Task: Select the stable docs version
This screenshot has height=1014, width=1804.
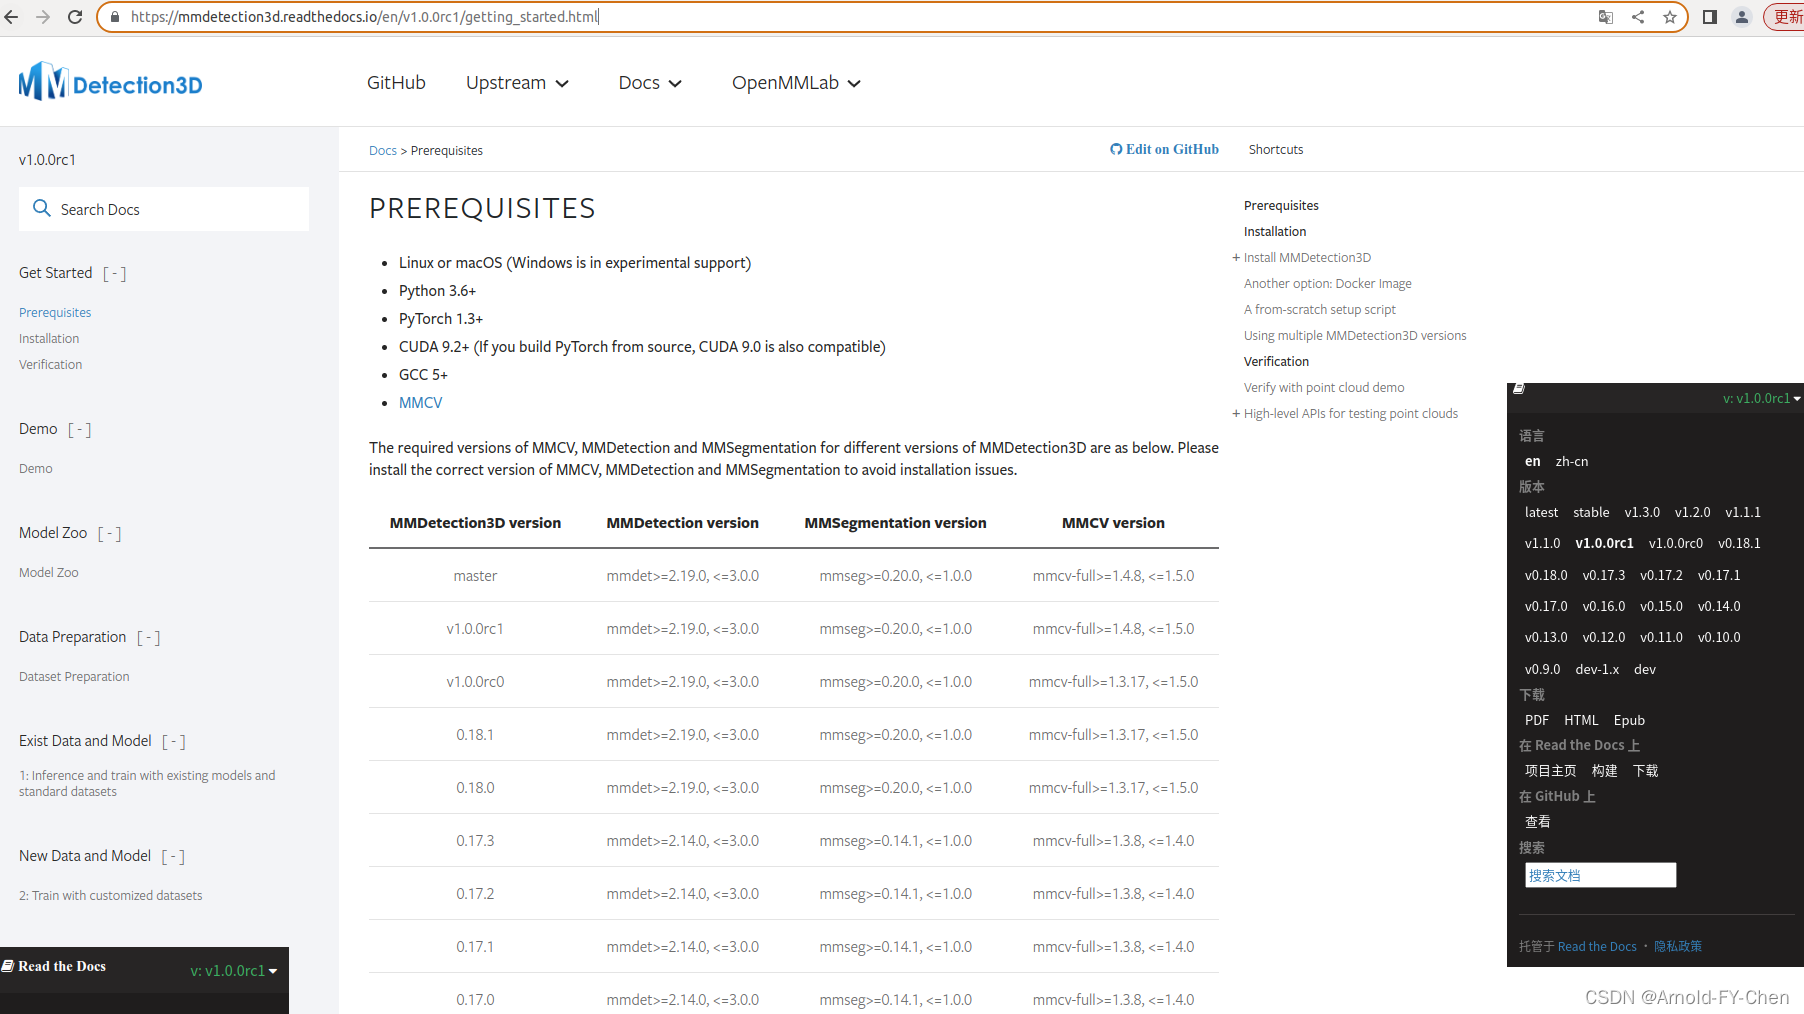Action: [1591, 512]
